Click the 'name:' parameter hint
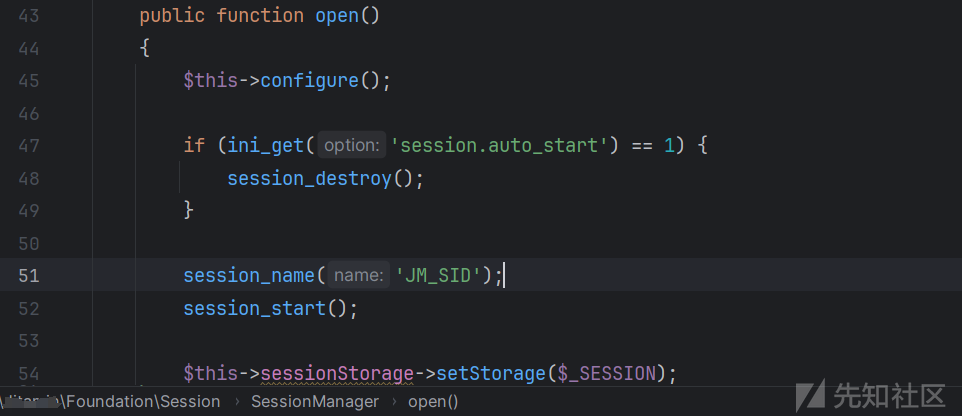962x416 pixels. click(358, 275)
